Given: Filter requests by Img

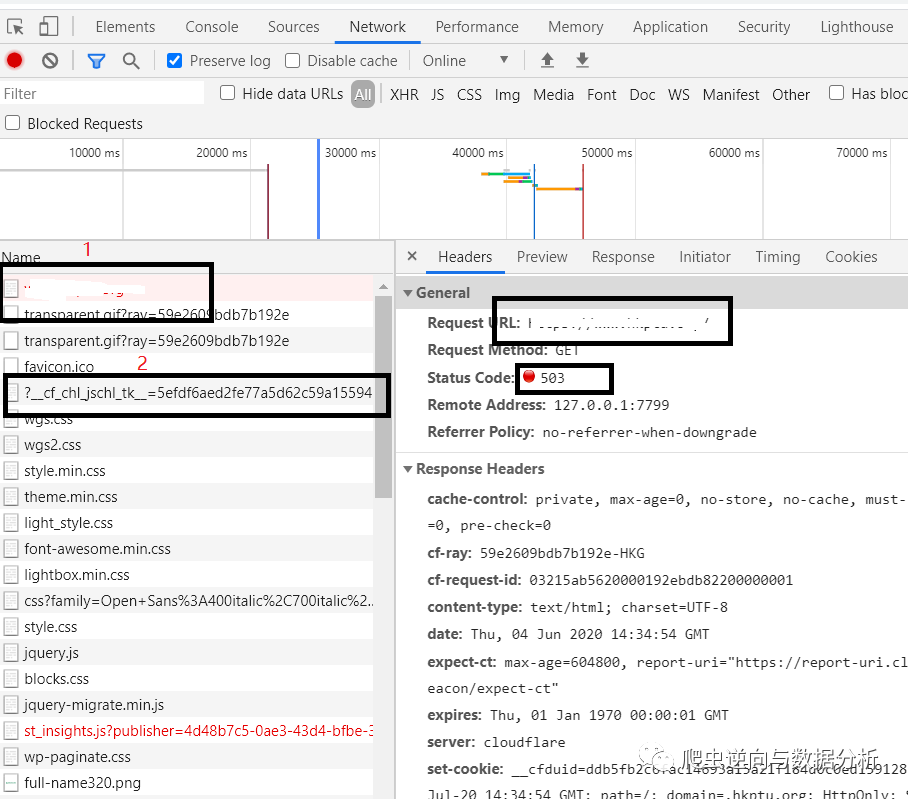Looking at the screenshot, I should 507,94.
